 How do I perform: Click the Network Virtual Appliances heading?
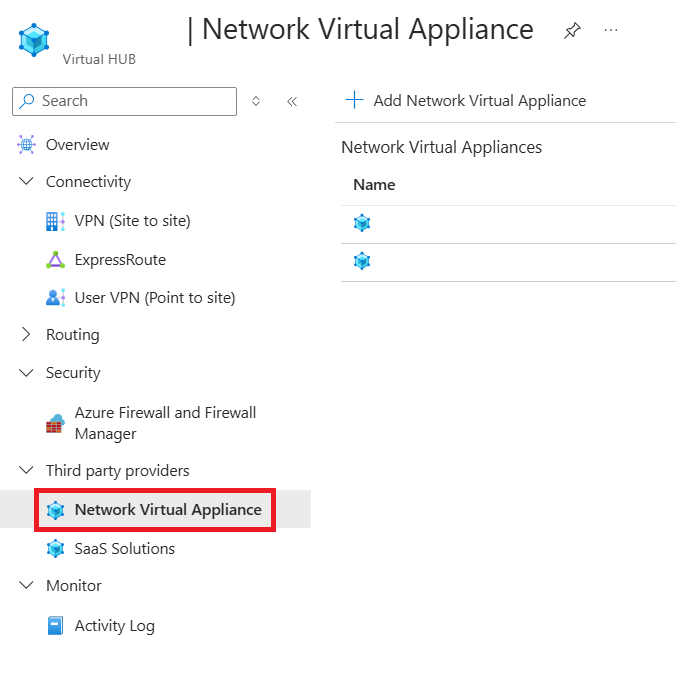441,147
